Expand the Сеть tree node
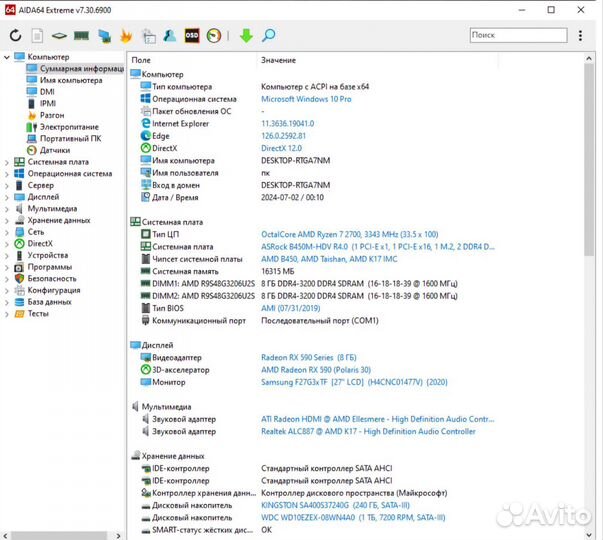Screen dimensions: 603x540 [x=7, y=233]
